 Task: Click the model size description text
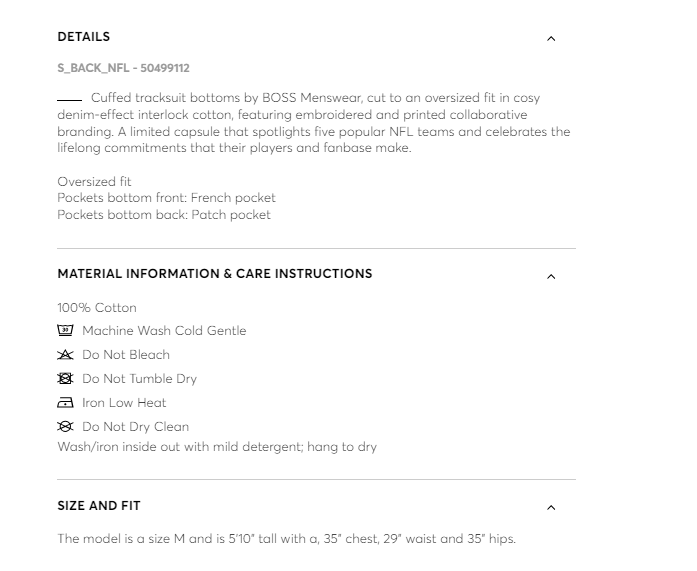287,539
